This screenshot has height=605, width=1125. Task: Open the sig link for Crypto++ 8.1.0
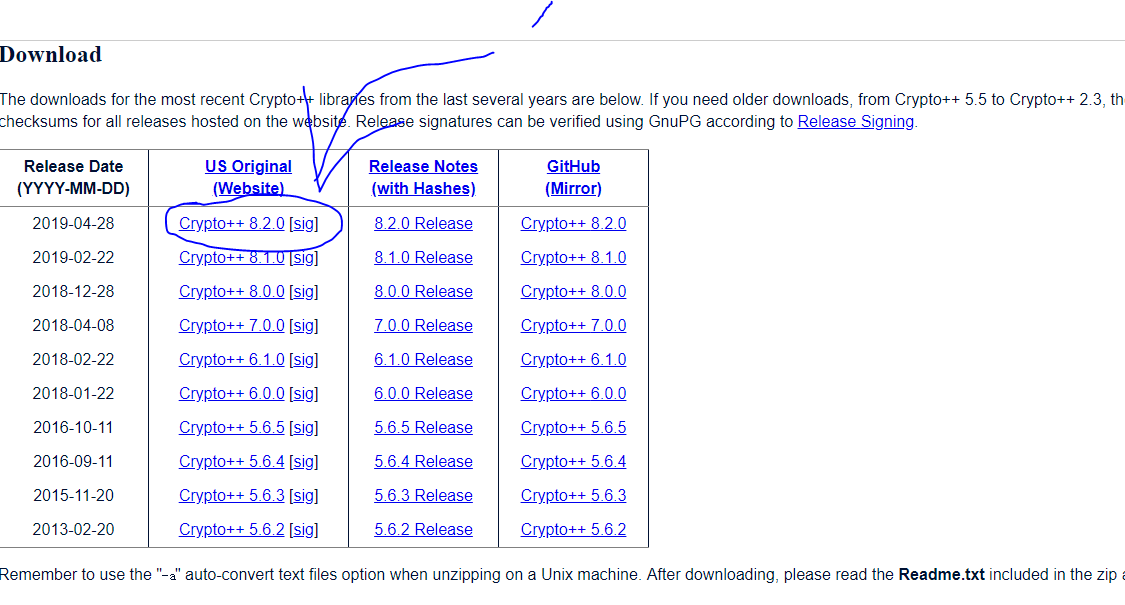click(x=303, y=257)
